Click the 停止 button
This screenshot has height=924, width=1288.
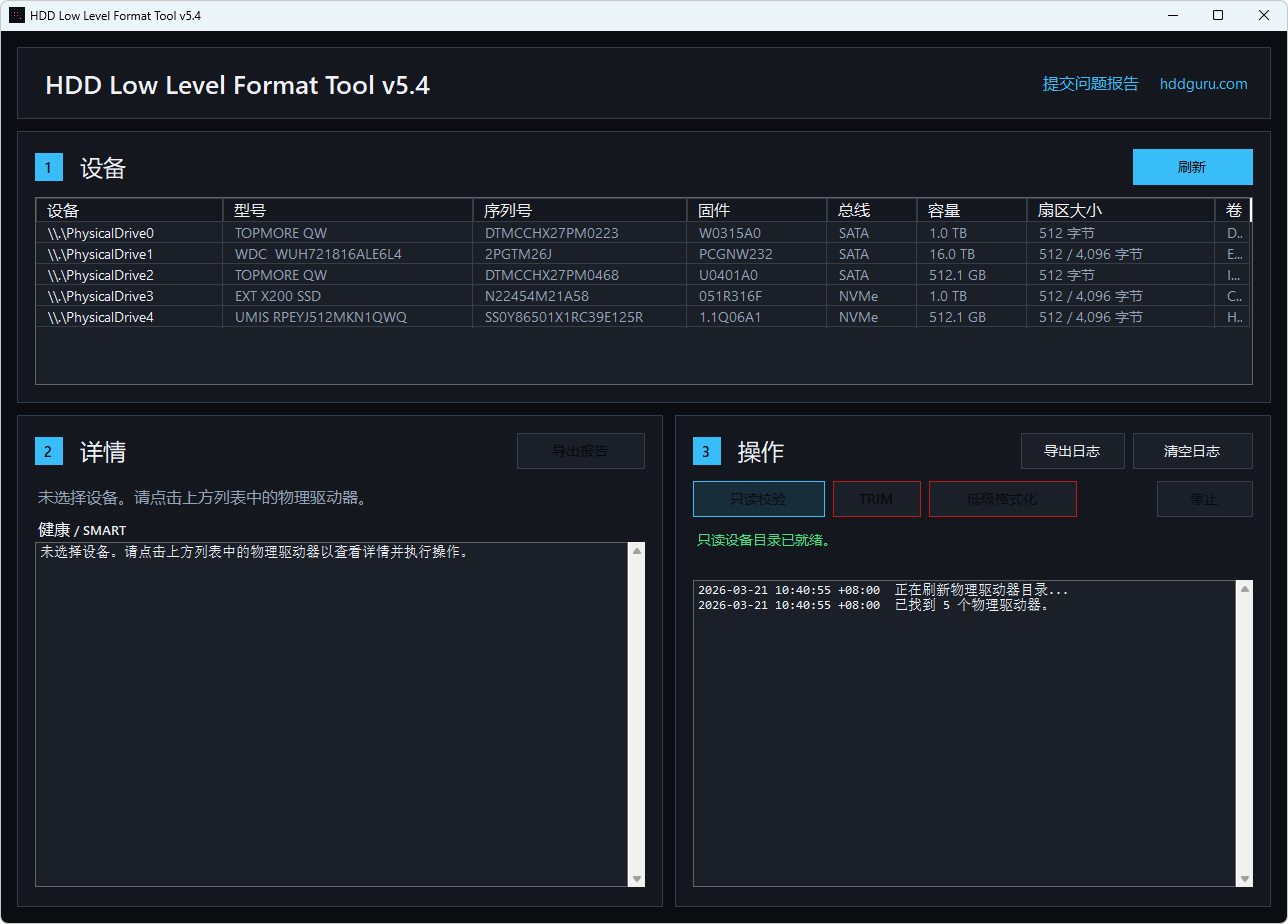point(1204,498)
